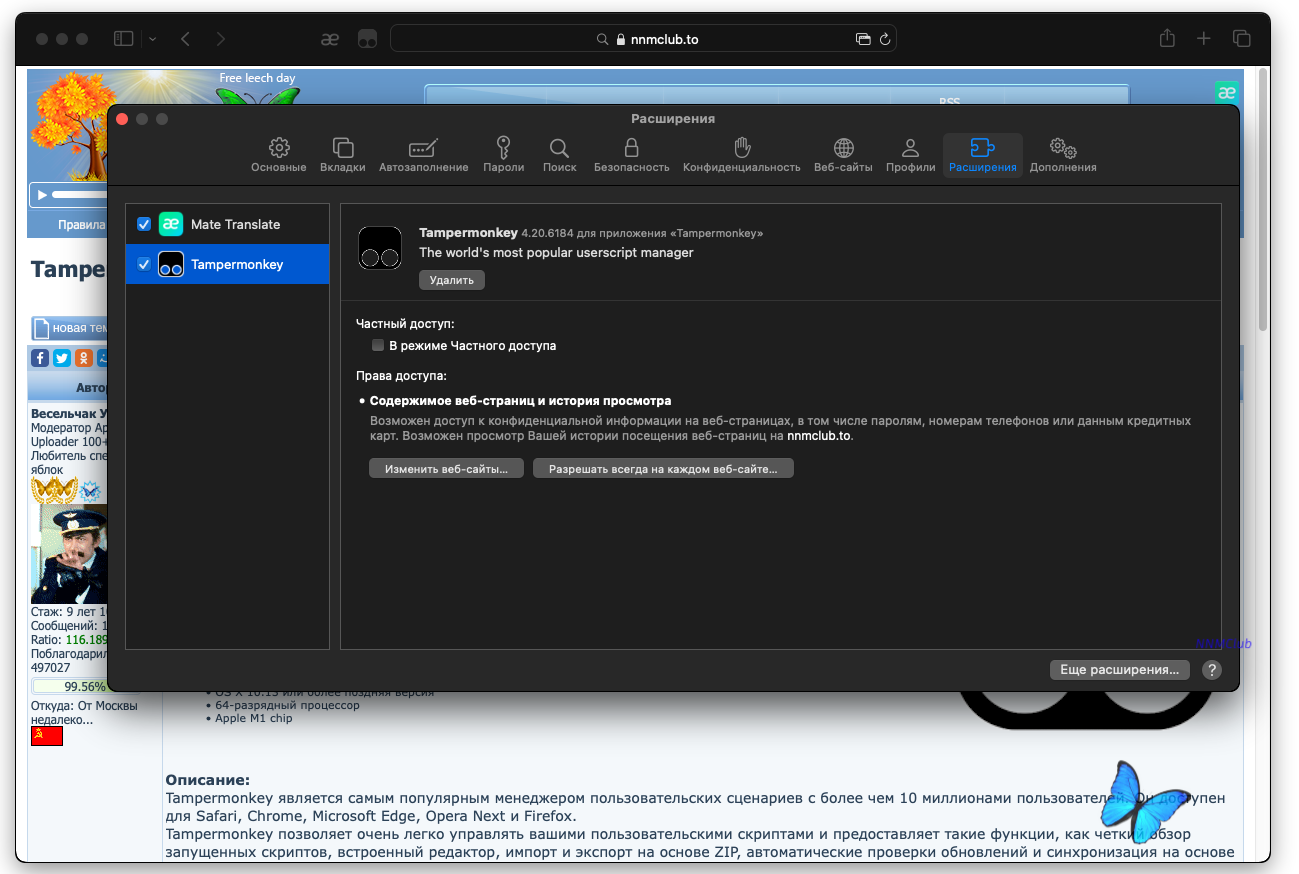Image resolution: width=1299 pixels, height=874 pixels.
Task: Disable the Mate Translate extension checkbox
Action: coord(144,224)
